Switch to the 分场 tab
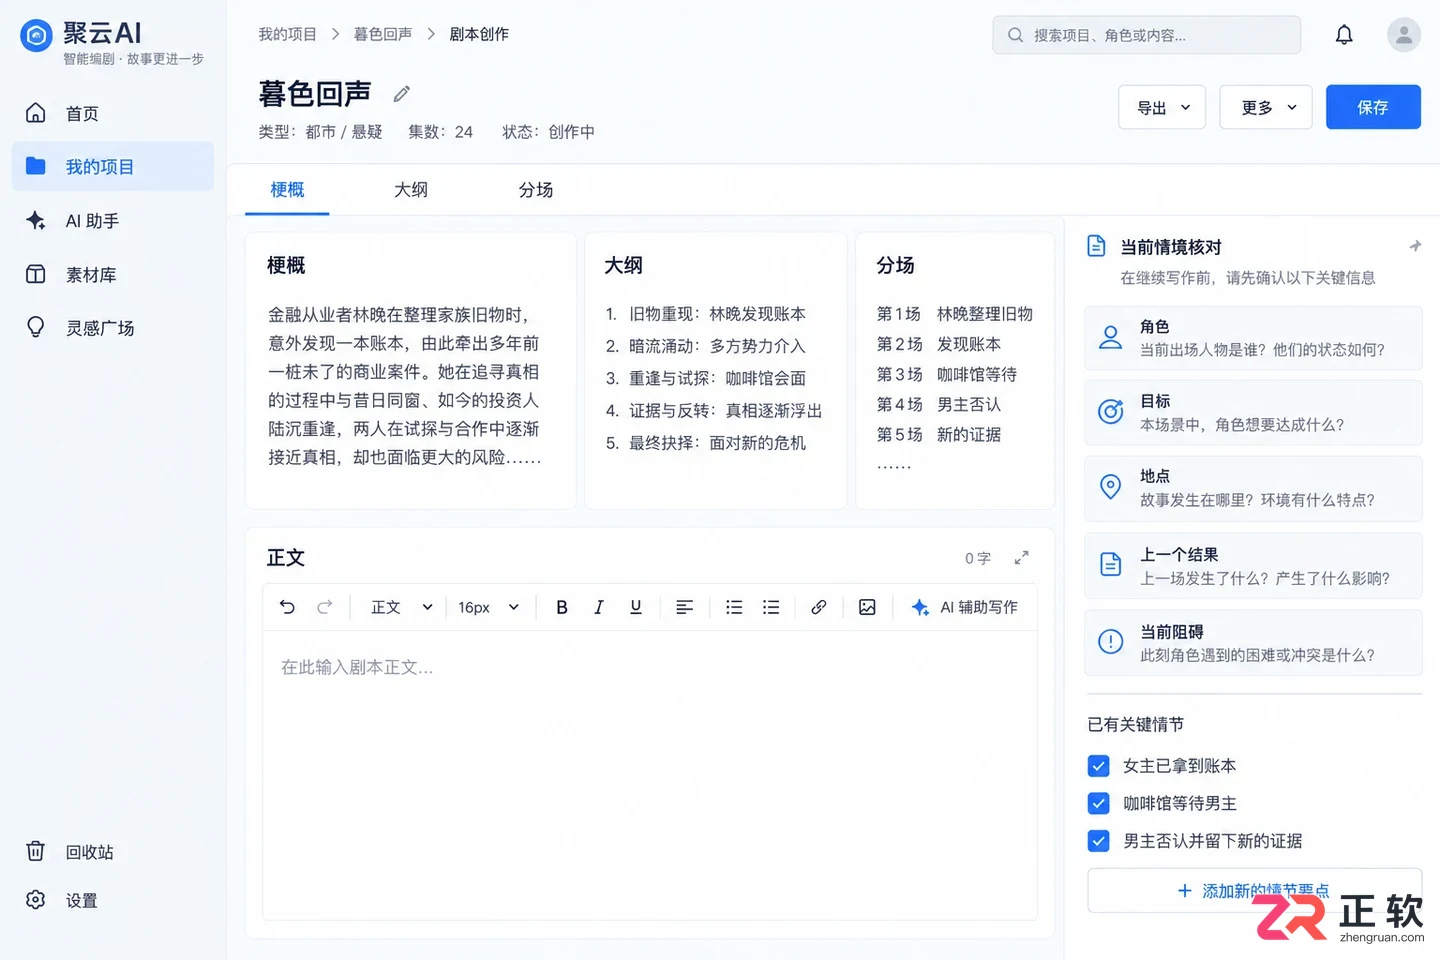 pyautogui.click(x=536, y=190)
